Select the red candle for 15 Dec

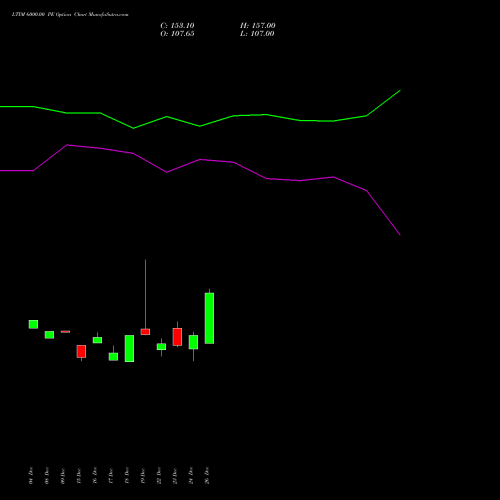(x=81, y=351)
